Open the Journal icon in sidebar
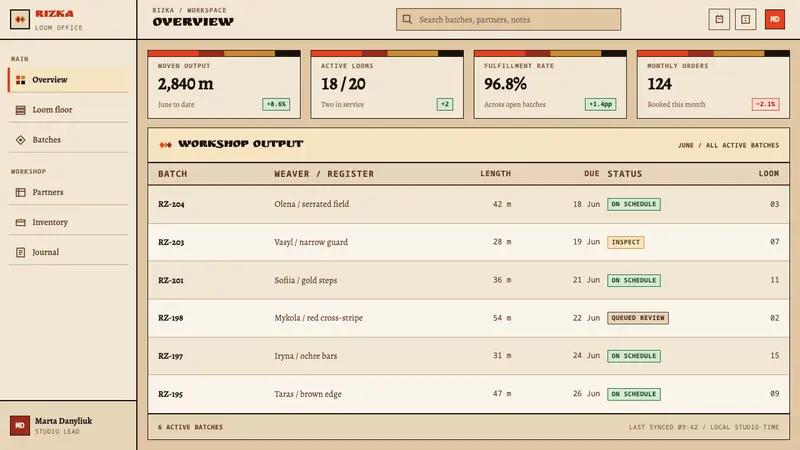Viewport: 800px width, 450px height. tap(20, 252)
